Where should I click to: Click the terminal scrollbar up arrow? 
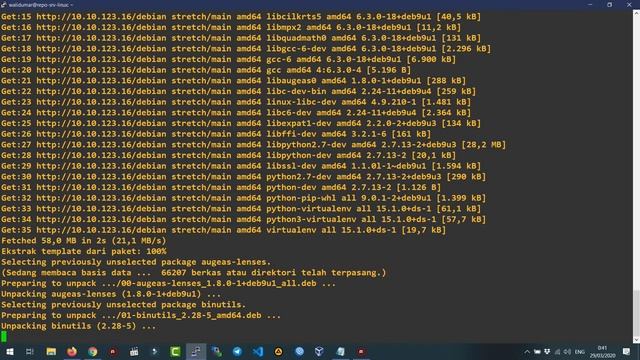pyautogui.click(x=636, y=13)
